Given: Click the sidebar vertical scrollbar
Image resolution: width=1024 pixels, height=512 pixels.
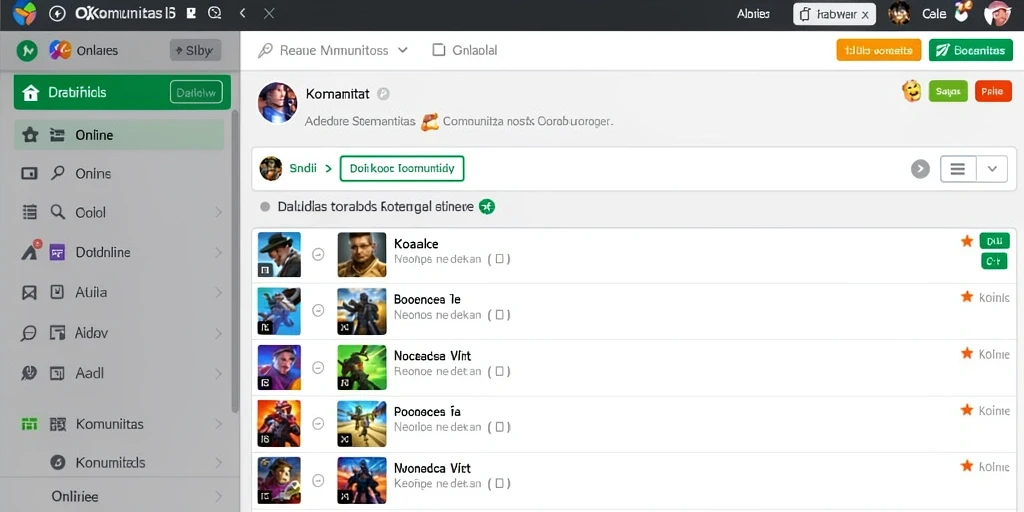Looking at the screenshot, I should [x=234, y=261].
